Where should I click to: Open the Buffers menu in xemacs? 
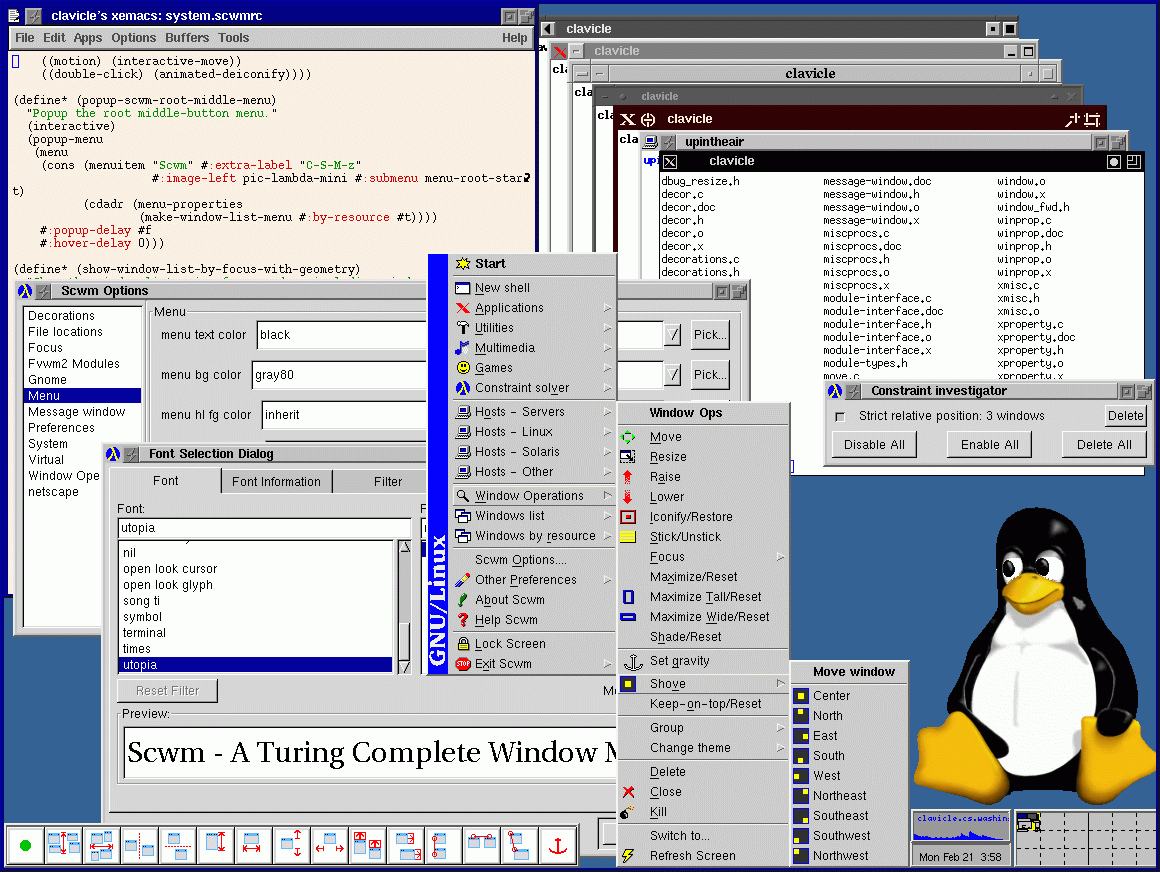(186, 38)
